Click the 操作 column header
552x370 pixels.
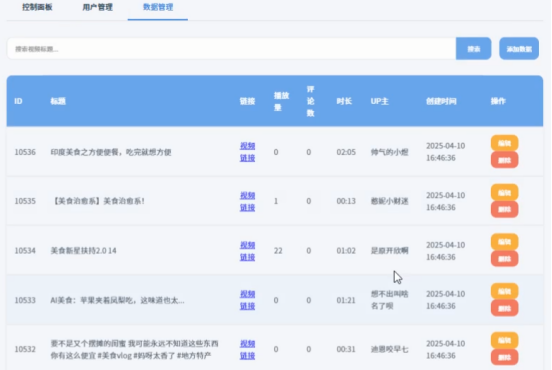point(498,101)
